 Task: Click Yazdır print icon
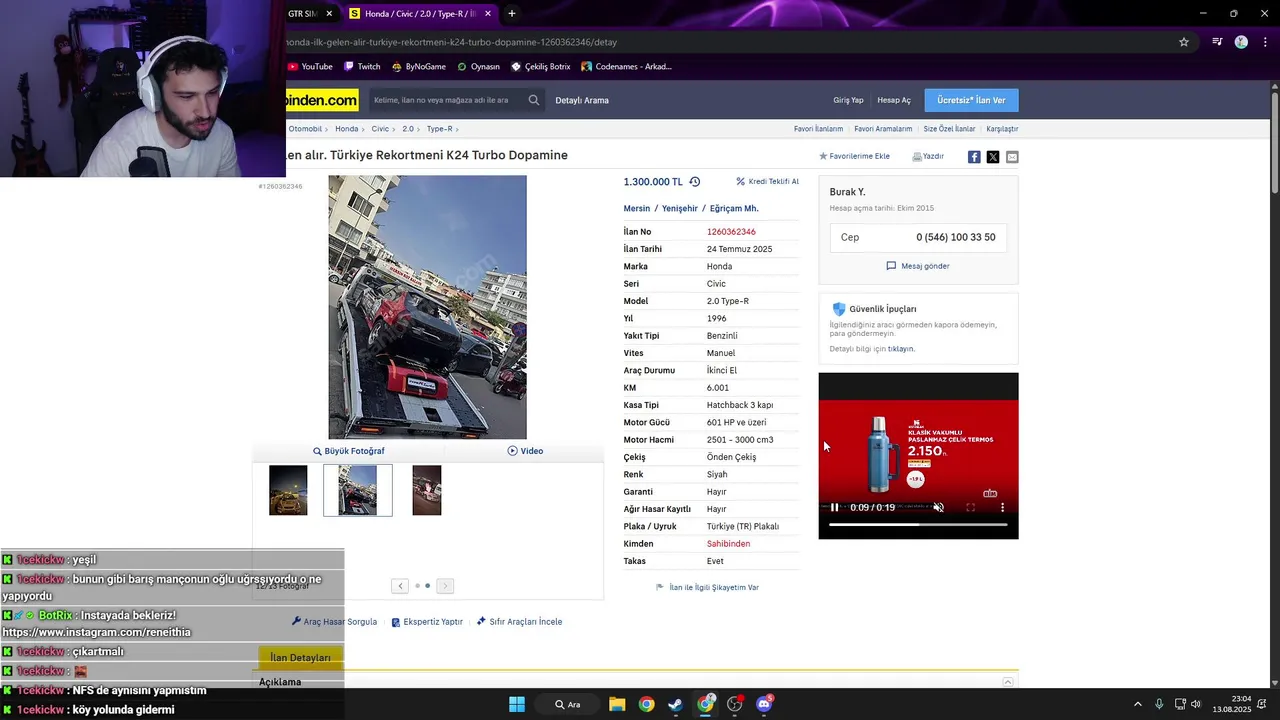[x=928, y=157]
